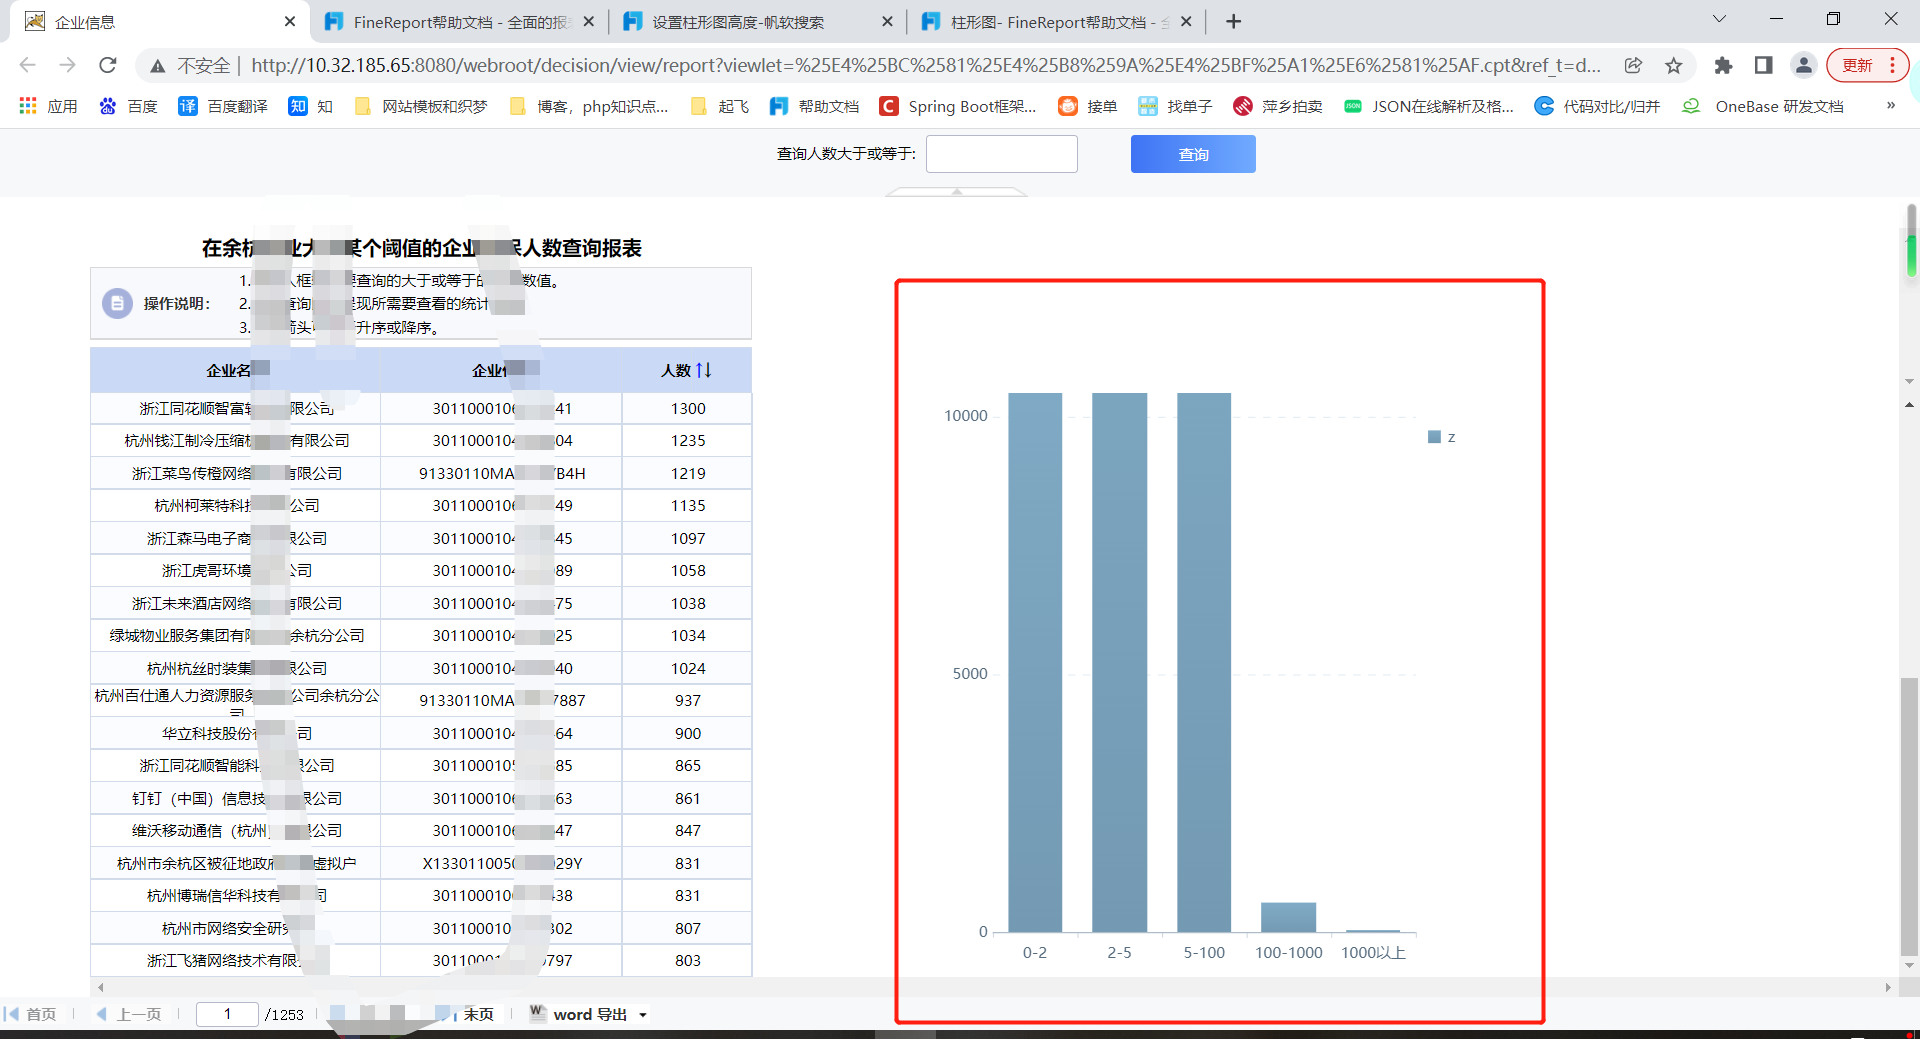Collapse the query parameter panel arrow
1920x1039 pixels.
tap(957, 191)
